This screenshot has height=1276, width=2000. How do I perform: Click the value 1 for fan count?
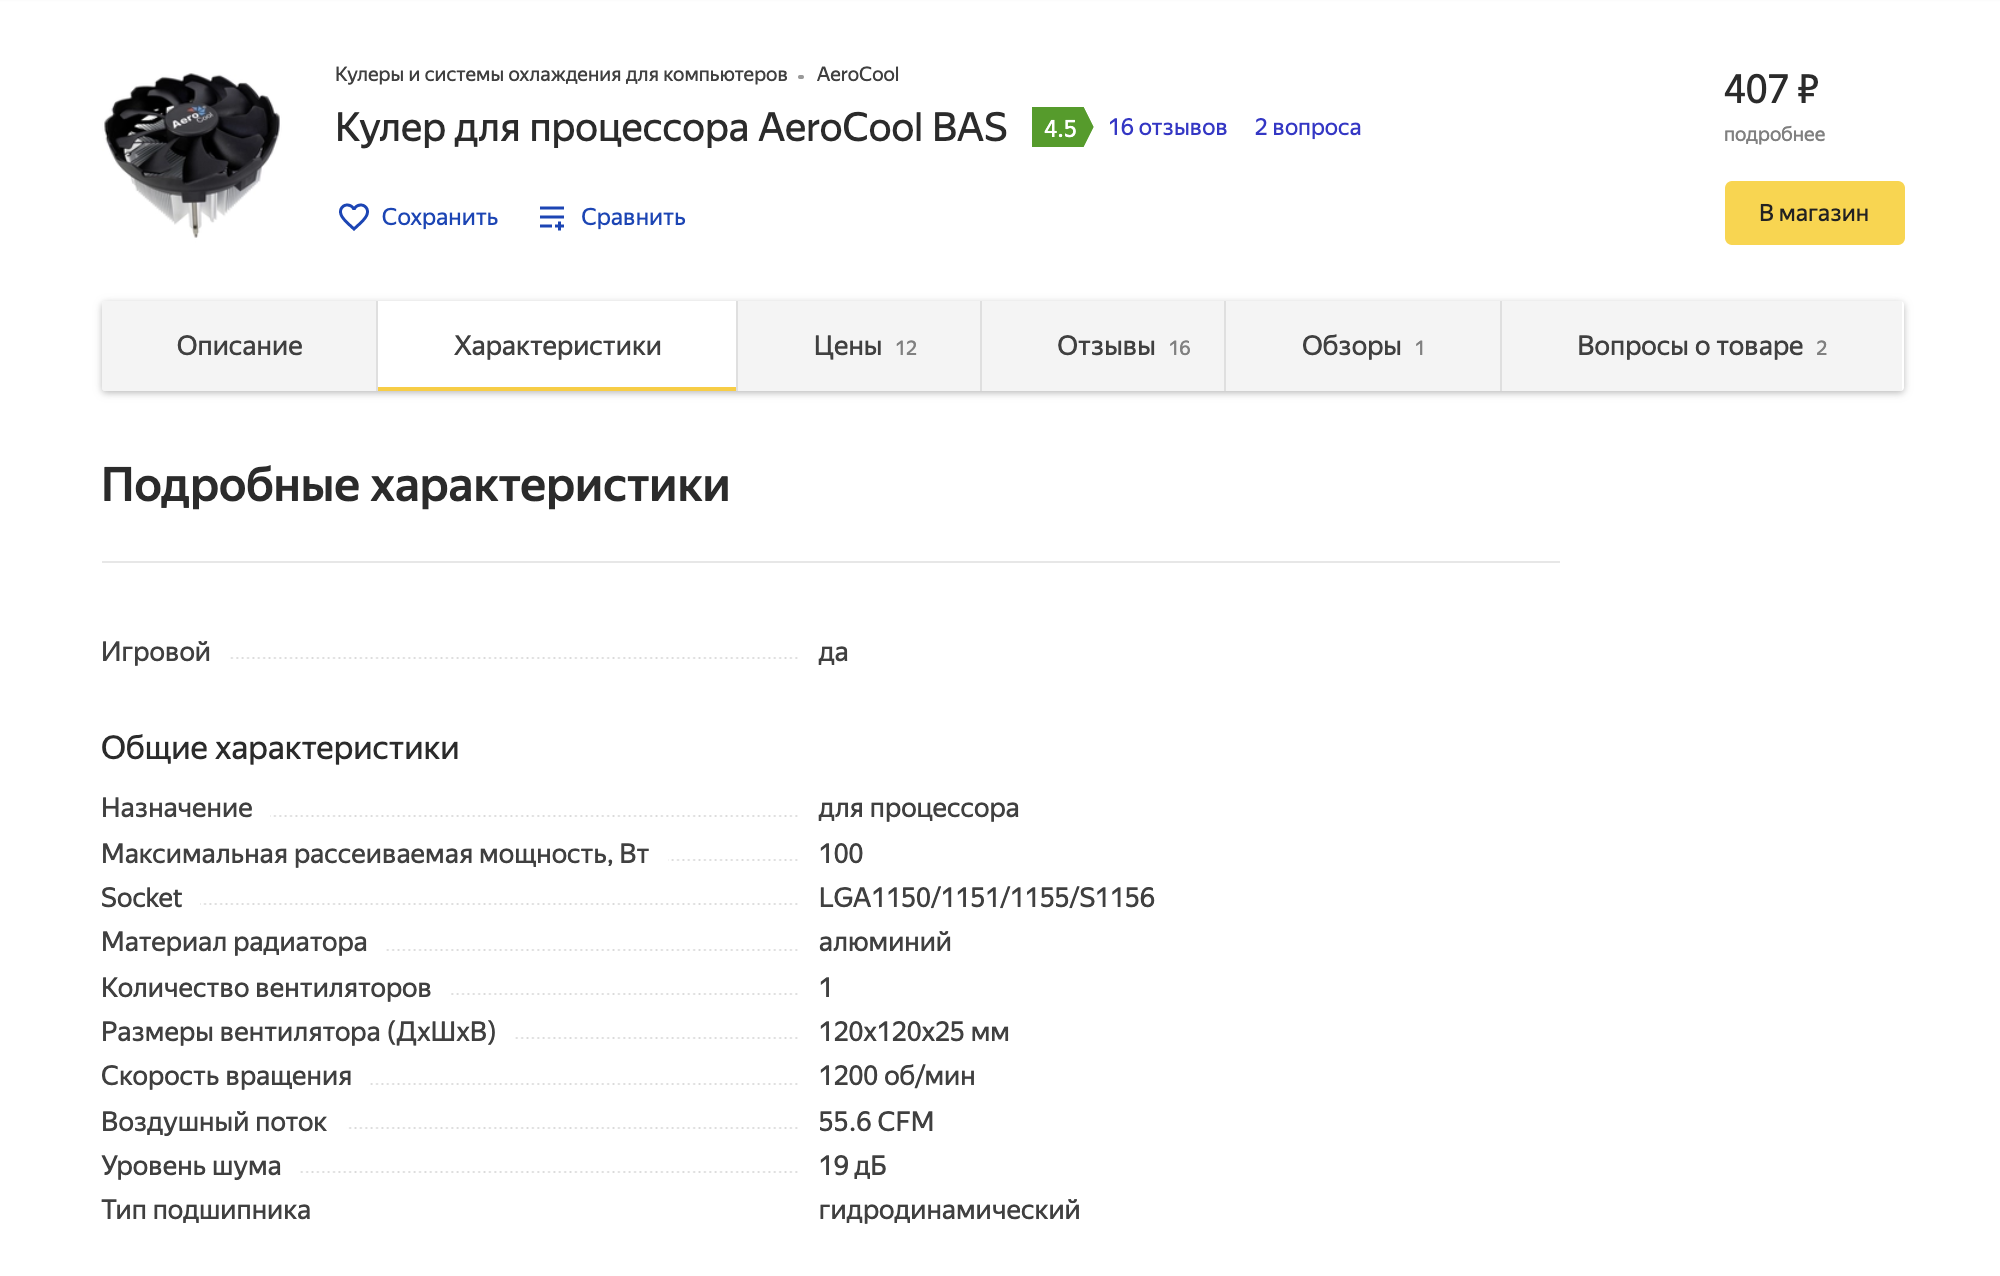[x=826, y=988]
